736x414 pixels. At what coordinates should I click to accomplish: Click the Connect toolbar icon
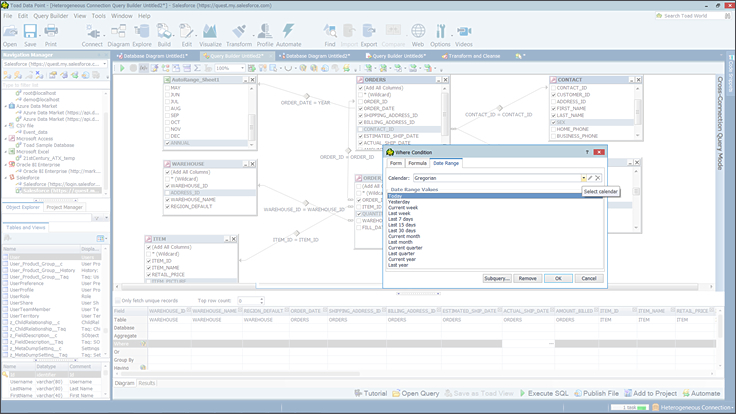point(92,35)
